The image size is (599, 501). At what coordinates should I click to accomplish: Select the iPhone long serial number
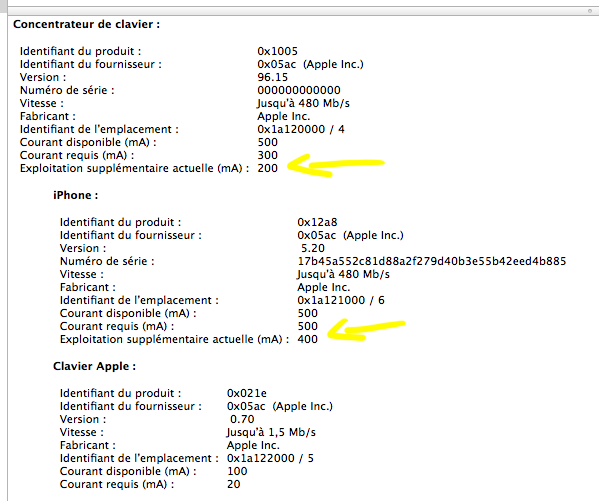point(432,261)
